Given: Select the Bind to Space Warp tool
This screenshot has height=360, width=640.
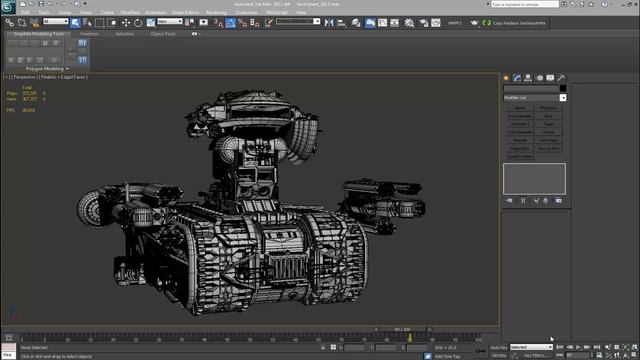Looking at the screenshot, I should click(34, 23).
